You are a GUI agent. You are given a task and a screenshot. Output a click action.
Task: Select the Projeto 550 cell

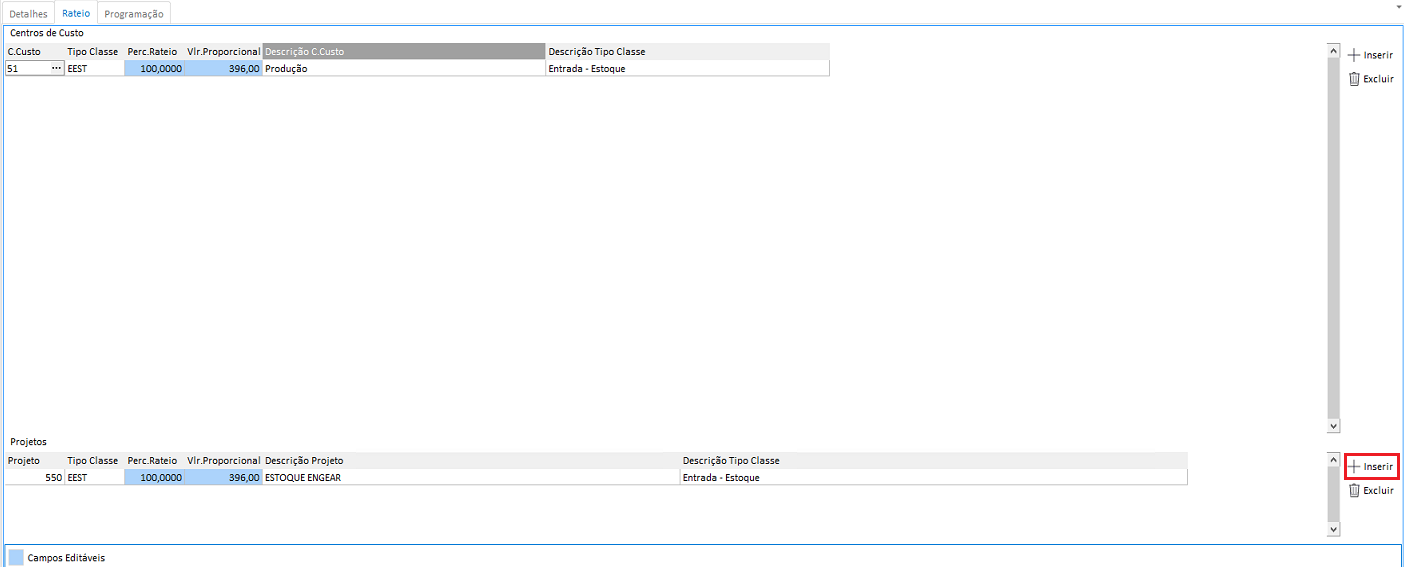click(x=34, y=478)
